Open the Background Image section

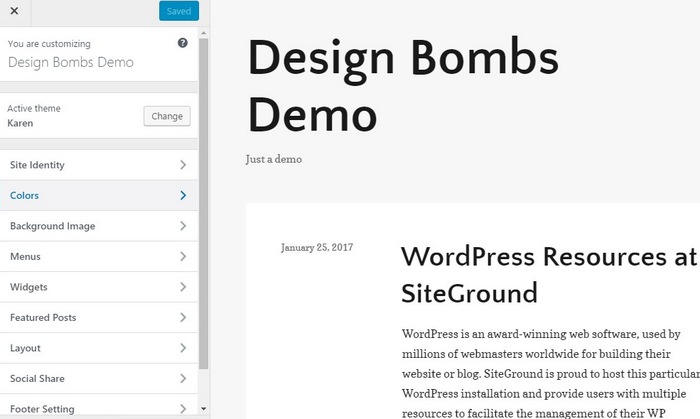[99, 226]
